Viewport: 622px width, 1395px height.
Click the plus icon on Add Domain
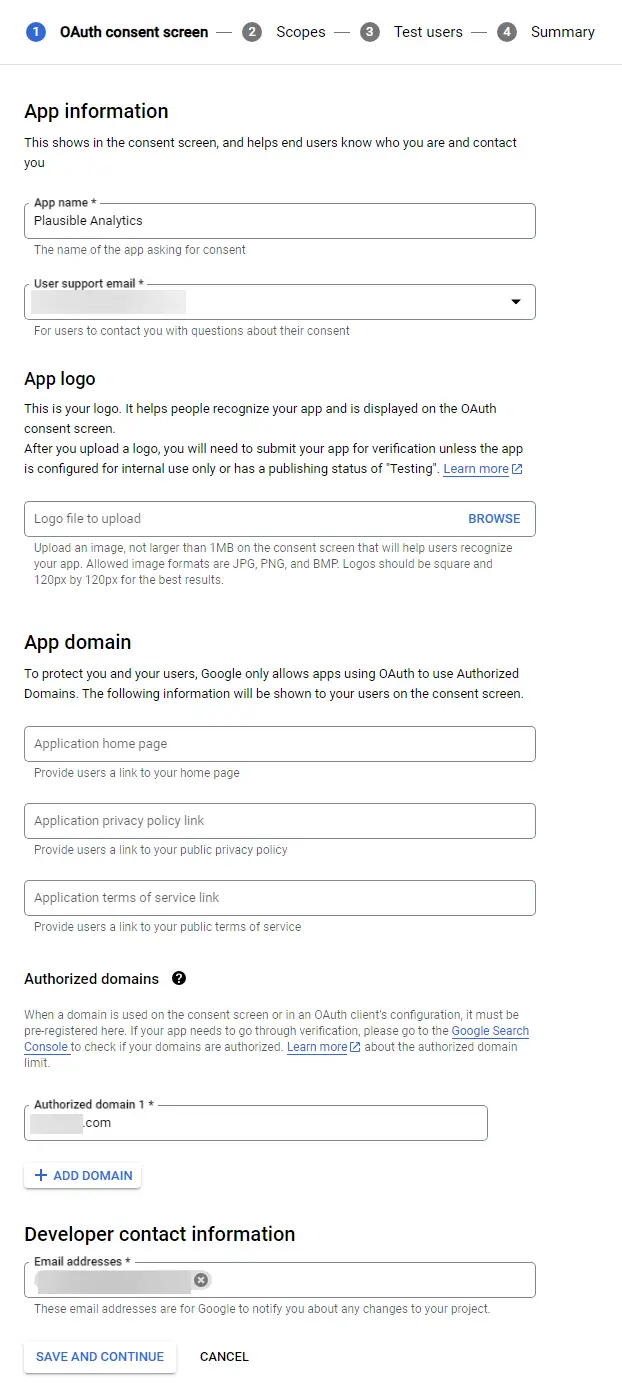[41, 1176]
